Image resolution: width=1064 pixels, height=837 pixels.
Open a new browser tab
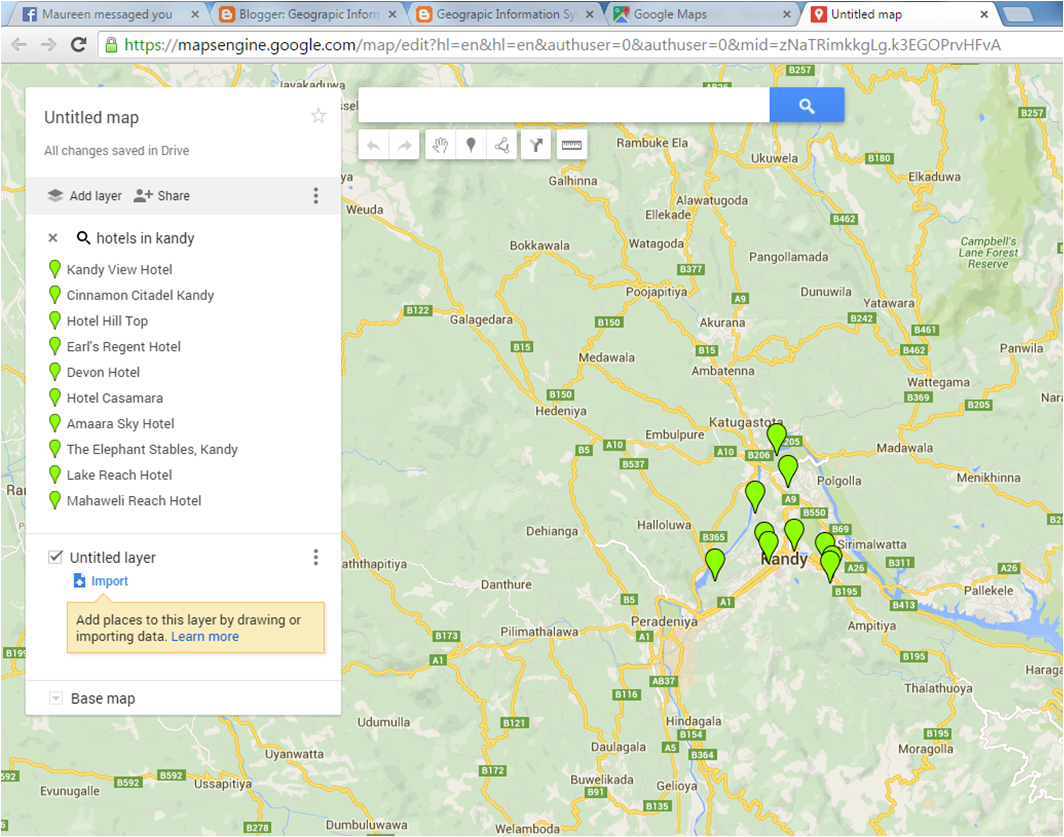(1016, 15)
